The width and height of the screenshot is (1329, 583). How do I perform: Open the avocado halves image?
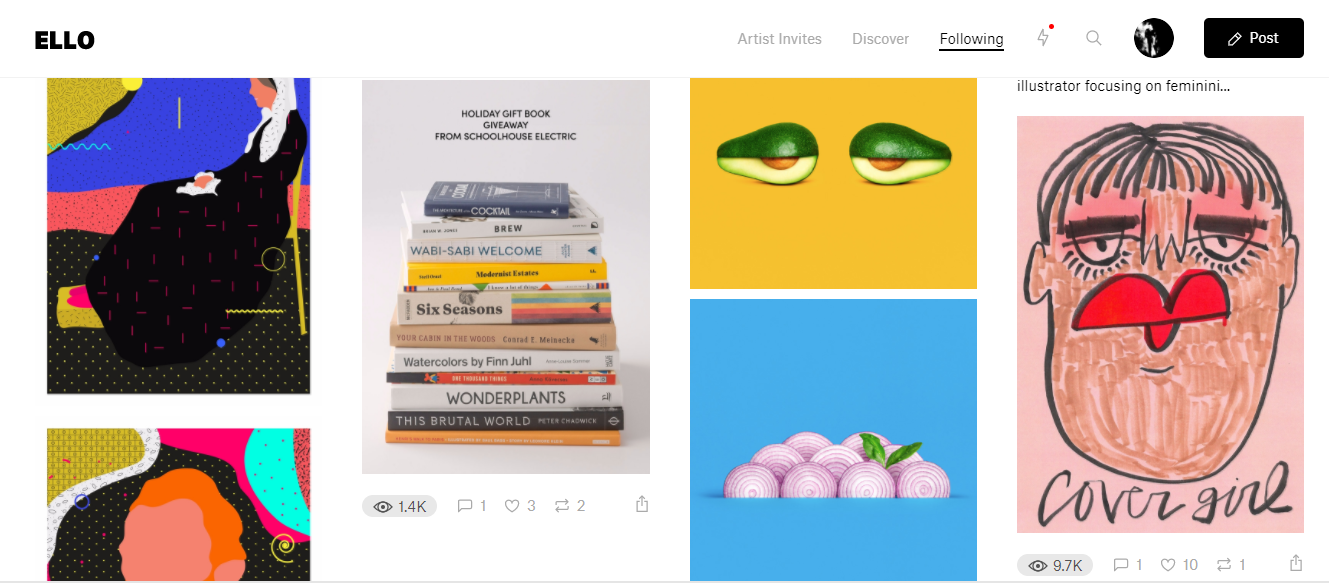tap(833, 184)
